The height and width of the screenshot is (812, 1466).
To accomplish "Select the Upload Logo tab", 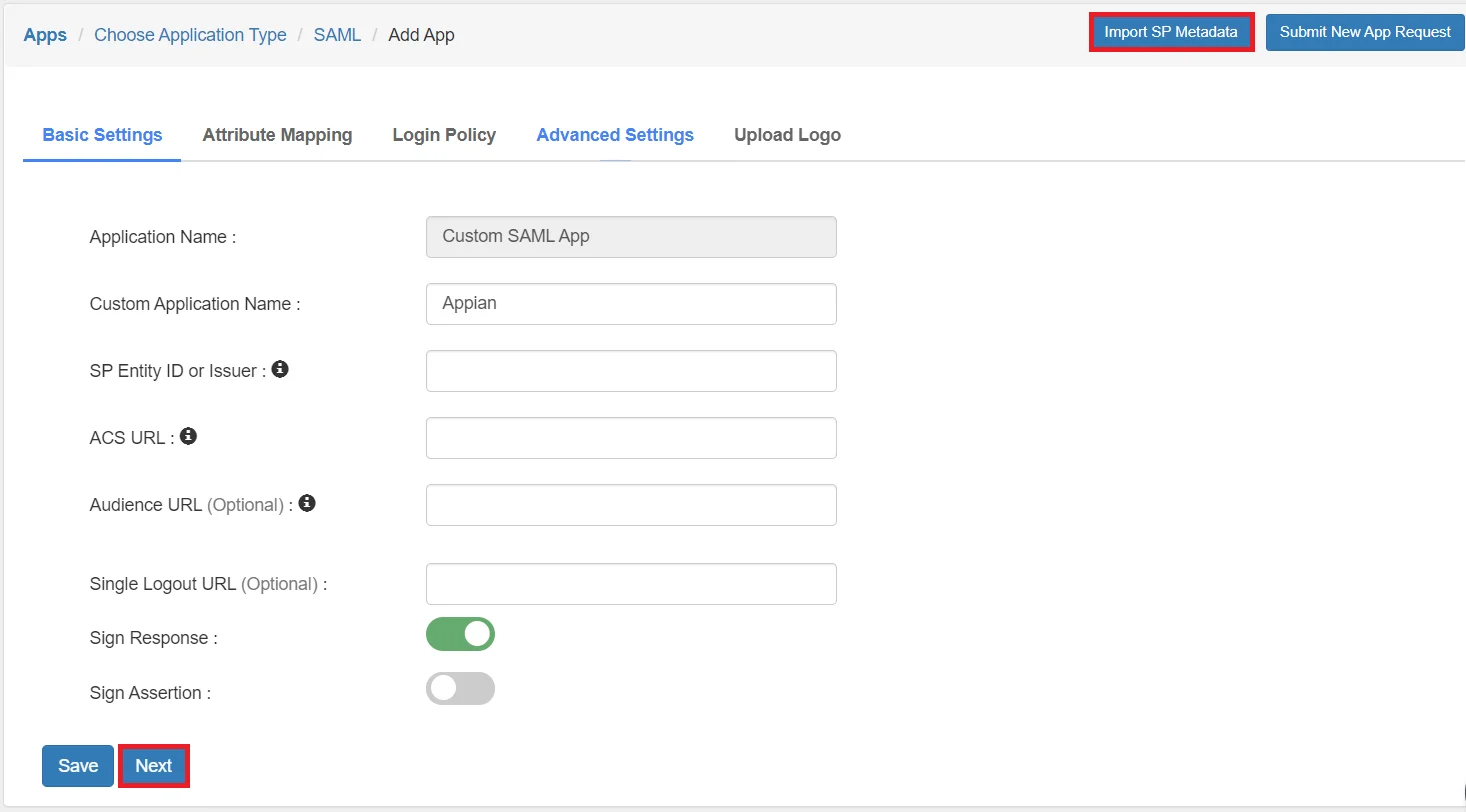I will [x=787, y=135].
